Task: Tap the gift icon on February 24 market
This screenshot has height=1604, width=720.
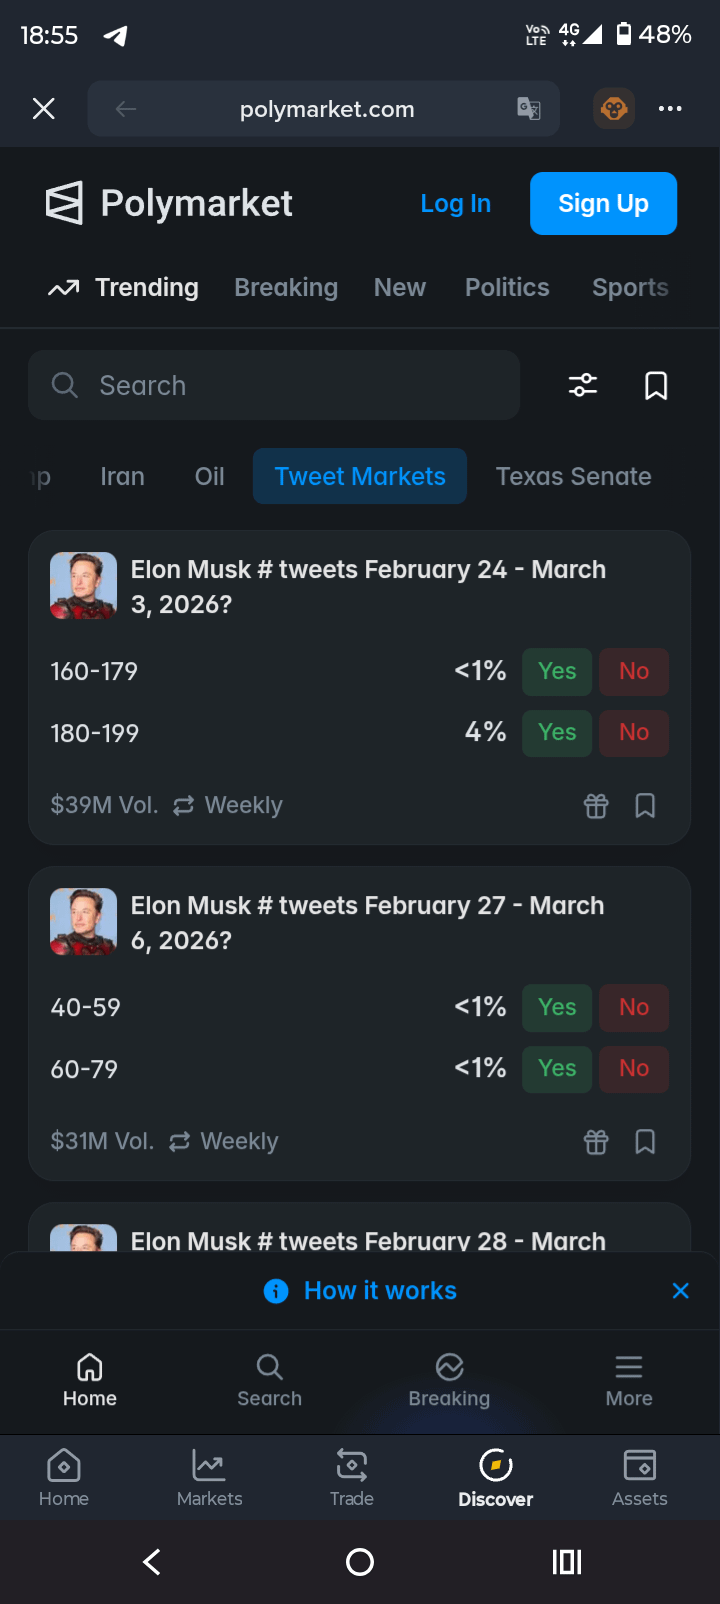Action: point(596,806)
